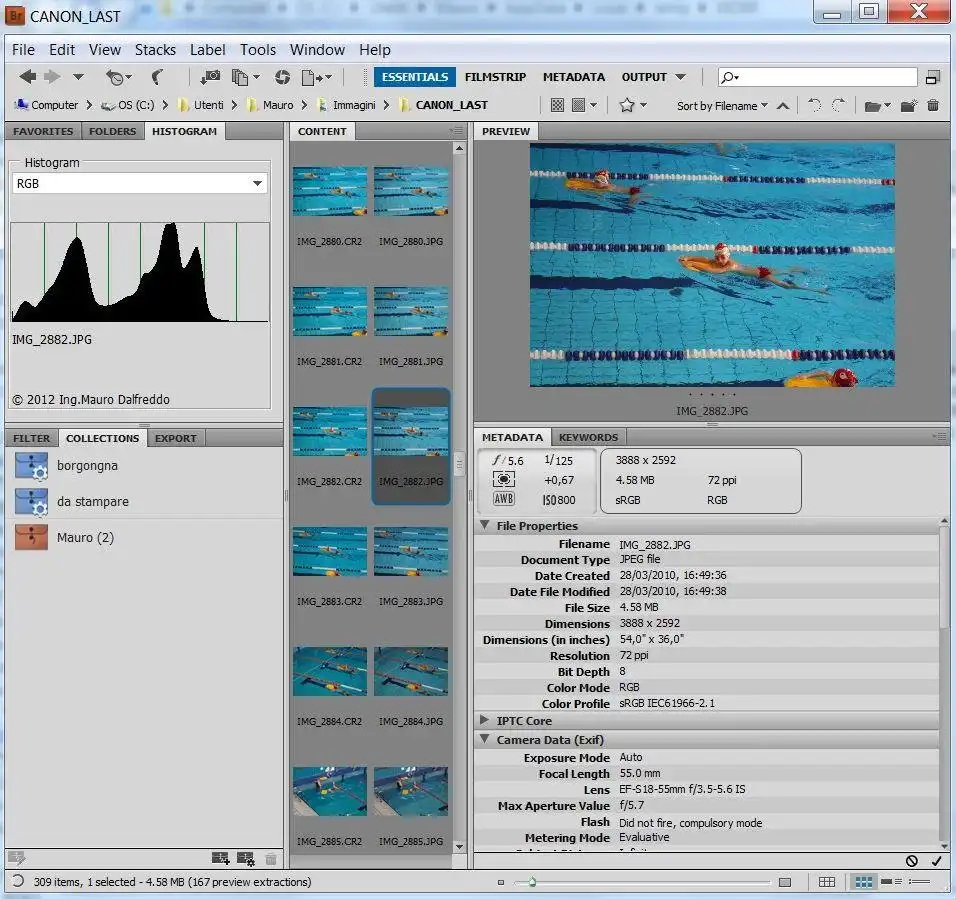Open the File menu

[x=23, y=50]
